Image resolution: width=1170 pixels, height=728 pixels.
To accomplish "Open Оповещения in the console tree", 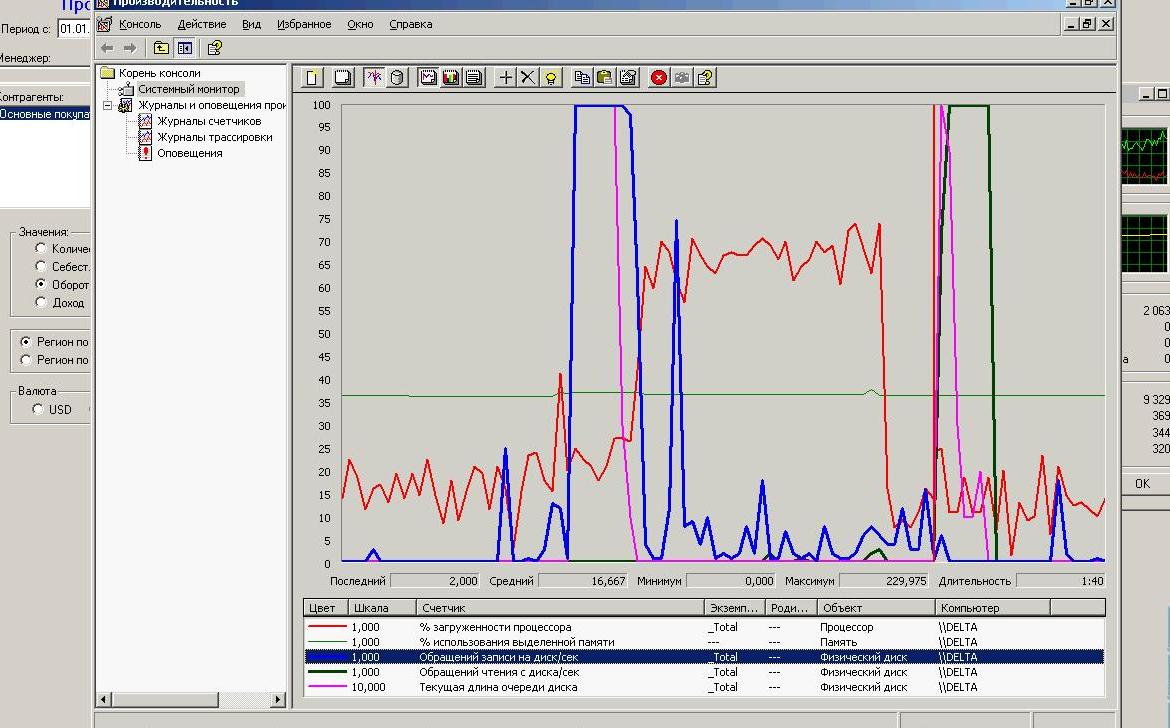I will point(189,153).
